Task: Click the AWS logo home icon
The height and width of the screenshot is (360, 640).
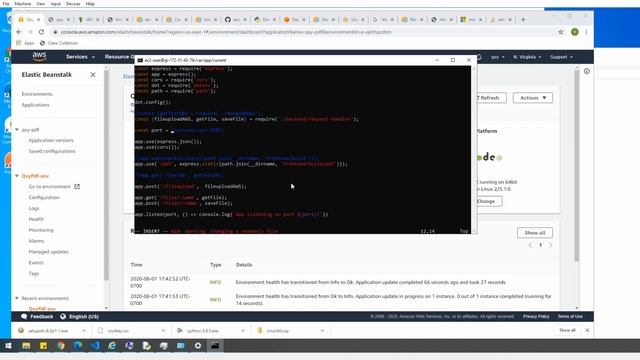Action: [x=39, y=56]
